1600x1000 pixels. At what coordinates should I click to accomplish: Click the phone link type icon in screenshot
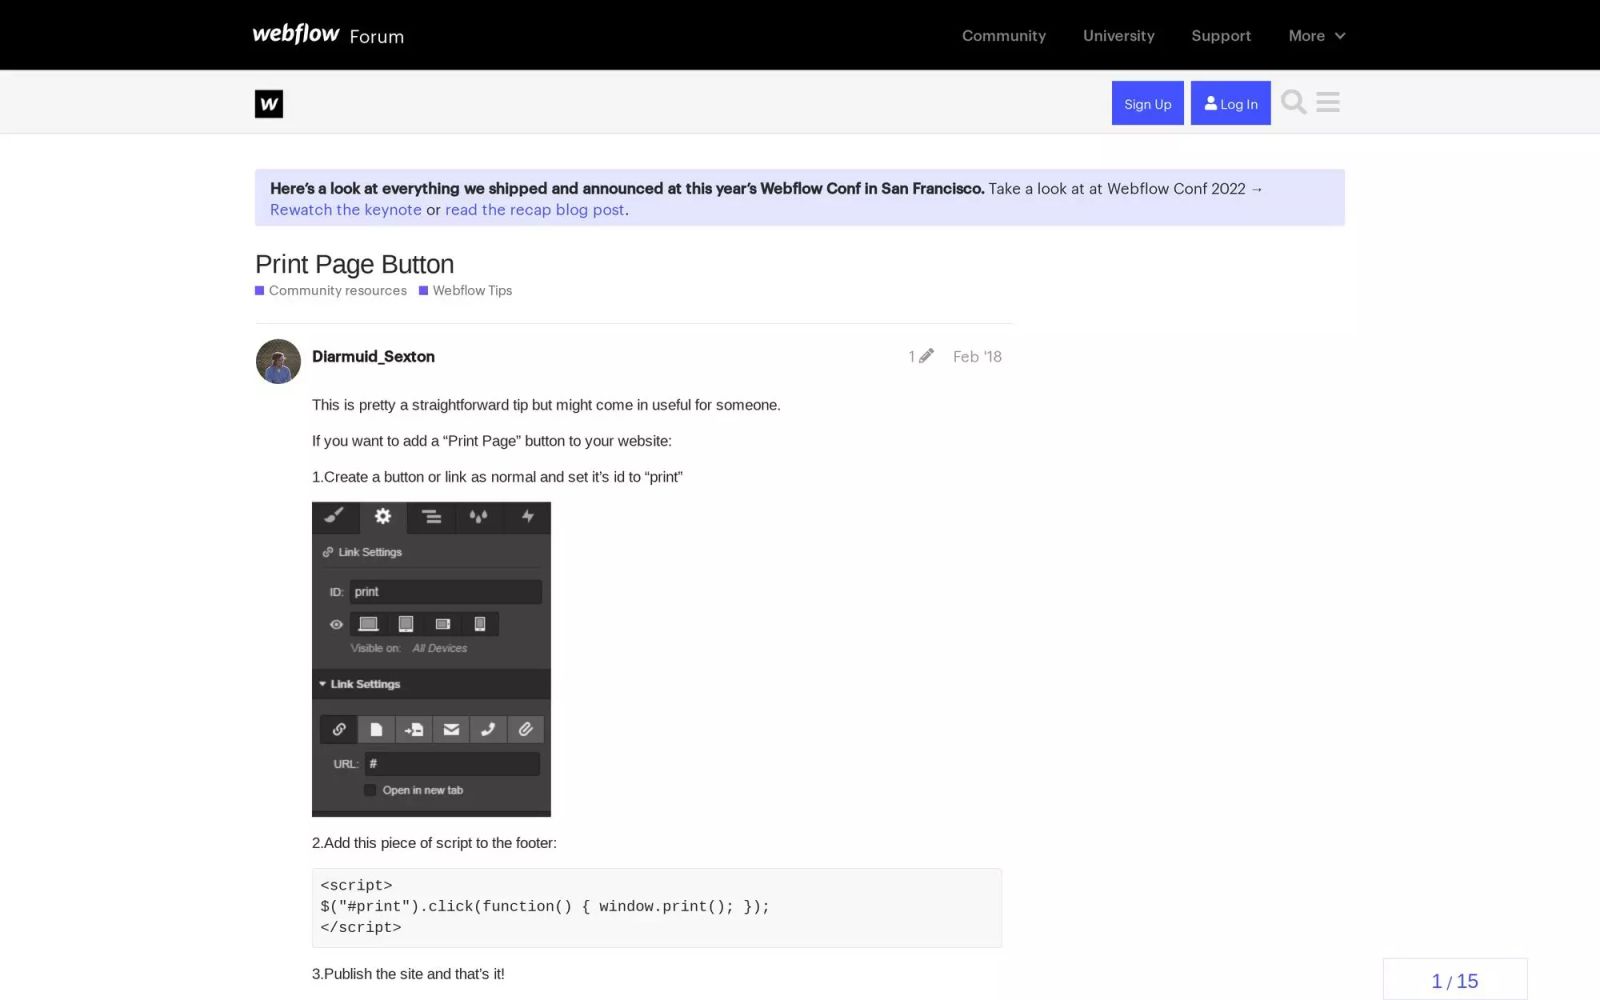click(x=488, y=729)
